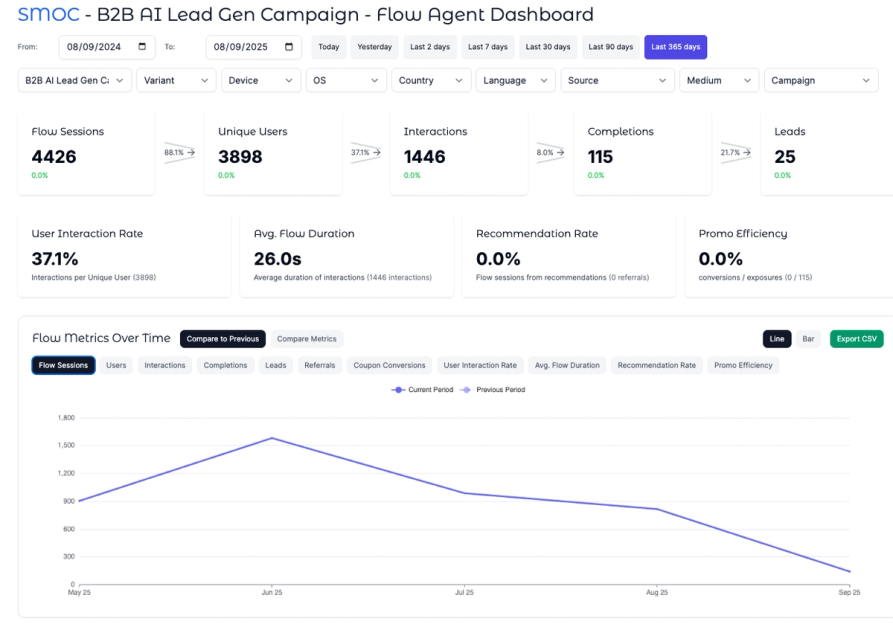Open the Device filter dropdown
893x630 pixels.
coord(260,80)
